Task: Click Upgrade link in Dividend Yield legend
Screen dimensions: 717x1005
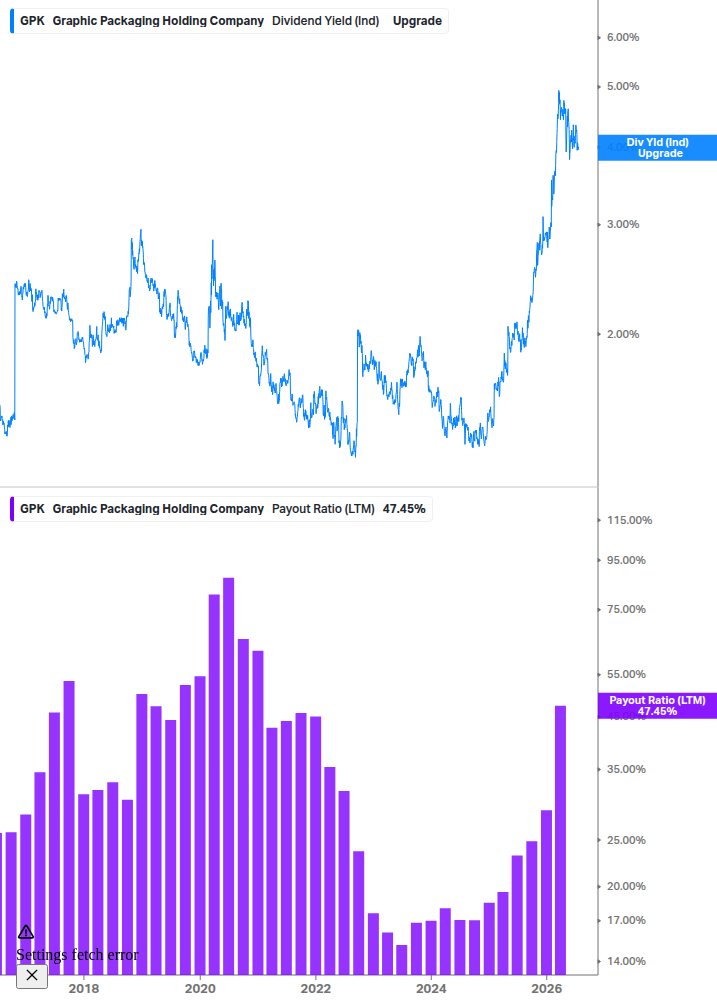Action: (417, 21)
